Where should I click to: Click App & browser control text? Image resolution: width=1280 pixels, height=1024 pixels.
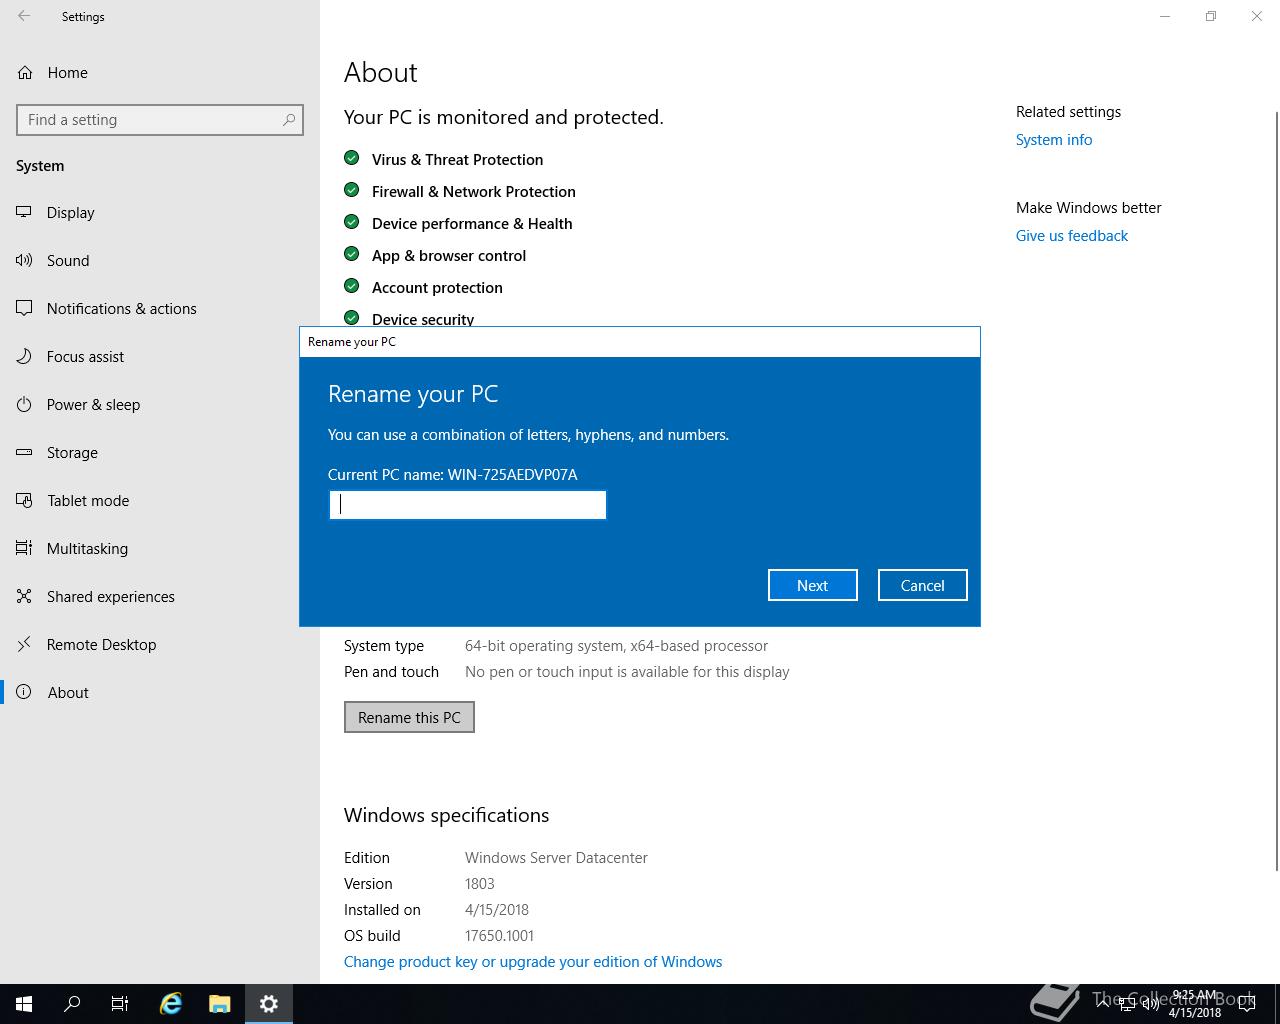point(448,256)
